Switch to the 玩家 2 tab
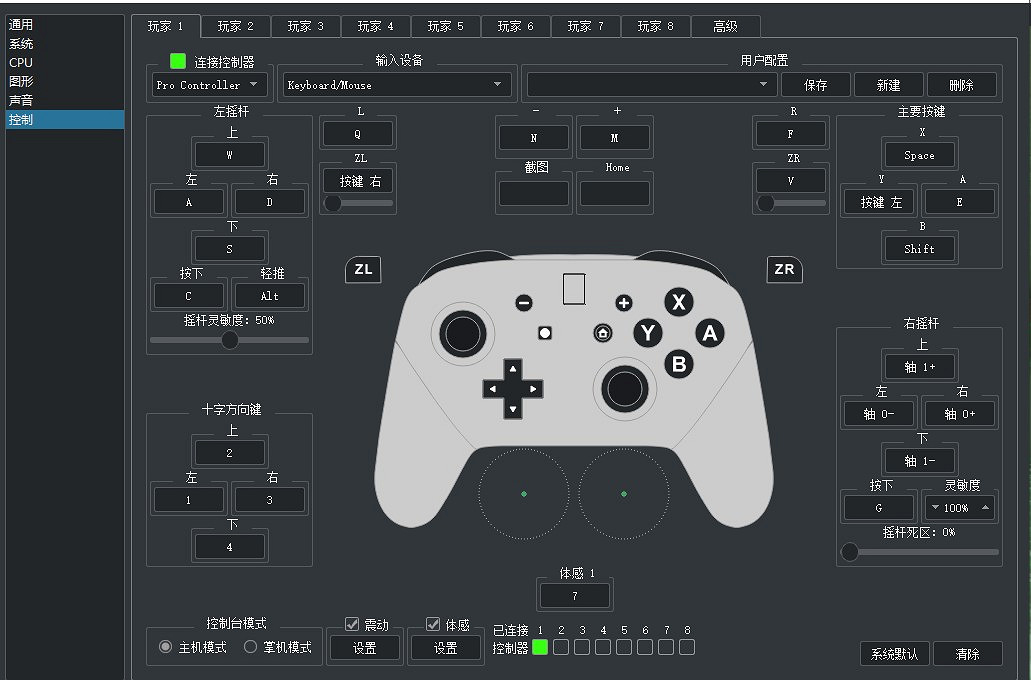The image size is (1031, 680). (235, 26)
